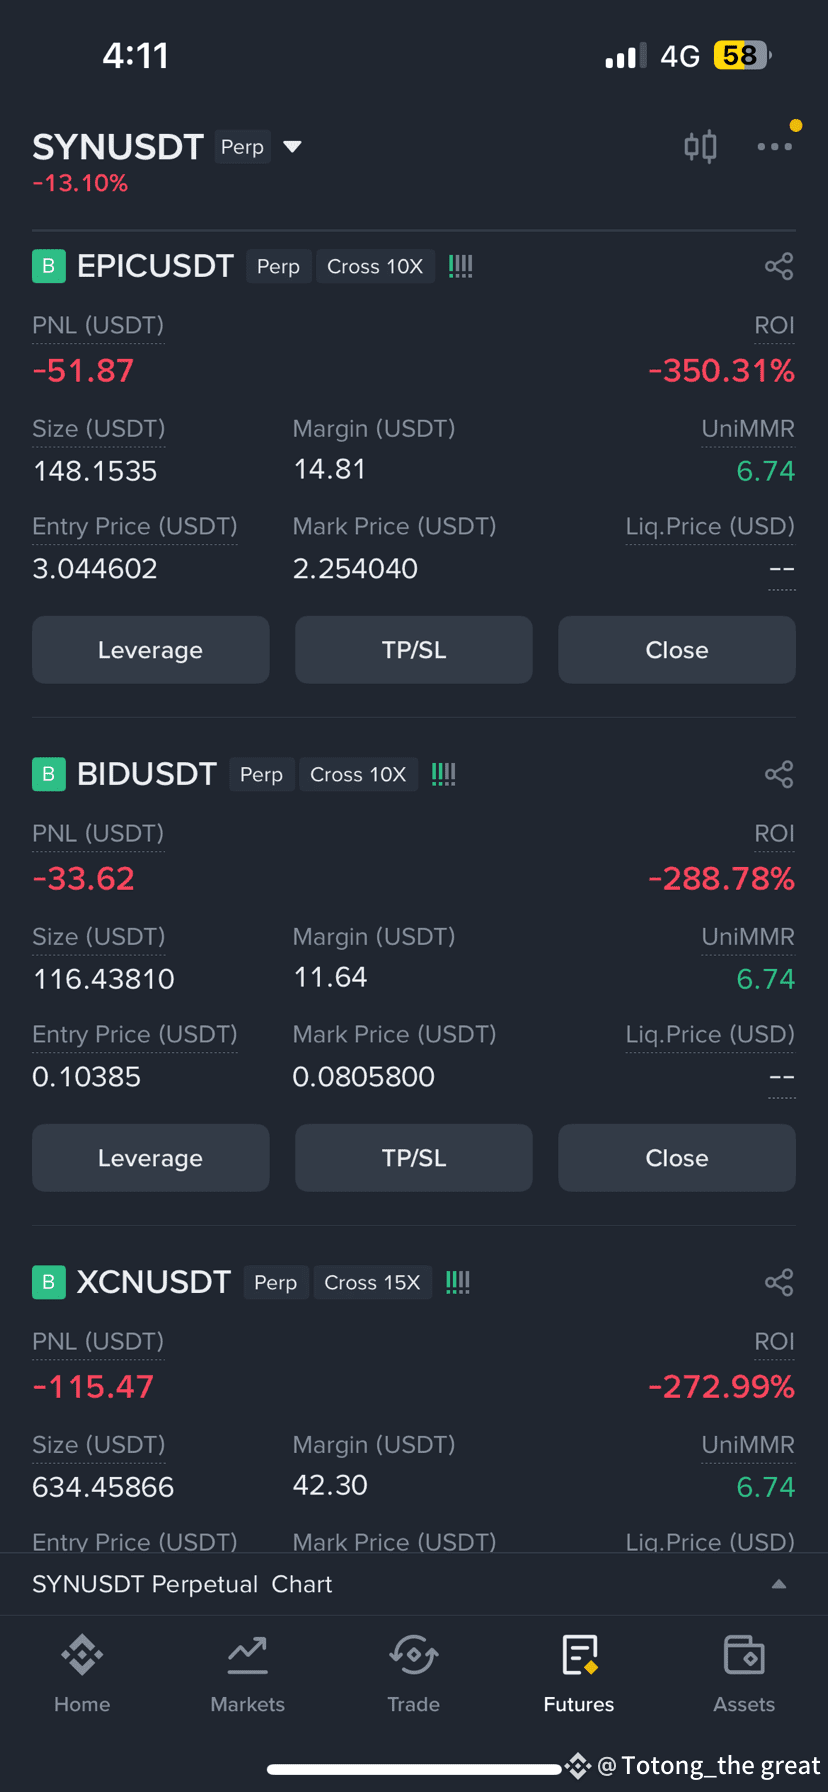Tap the EPICUSDT ADL indicator bars
828x1792 pixels.
pyautogui.click(x=460, y=266)
